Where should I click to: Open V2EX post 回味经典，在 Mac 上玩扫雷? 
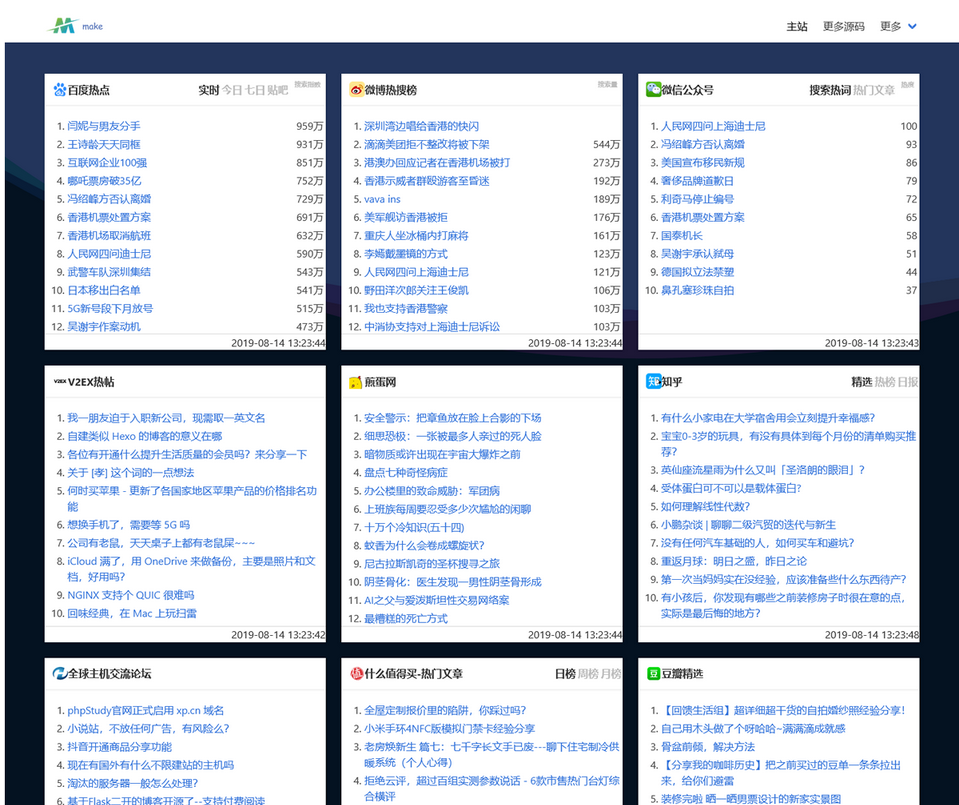(x=132, y=613)
